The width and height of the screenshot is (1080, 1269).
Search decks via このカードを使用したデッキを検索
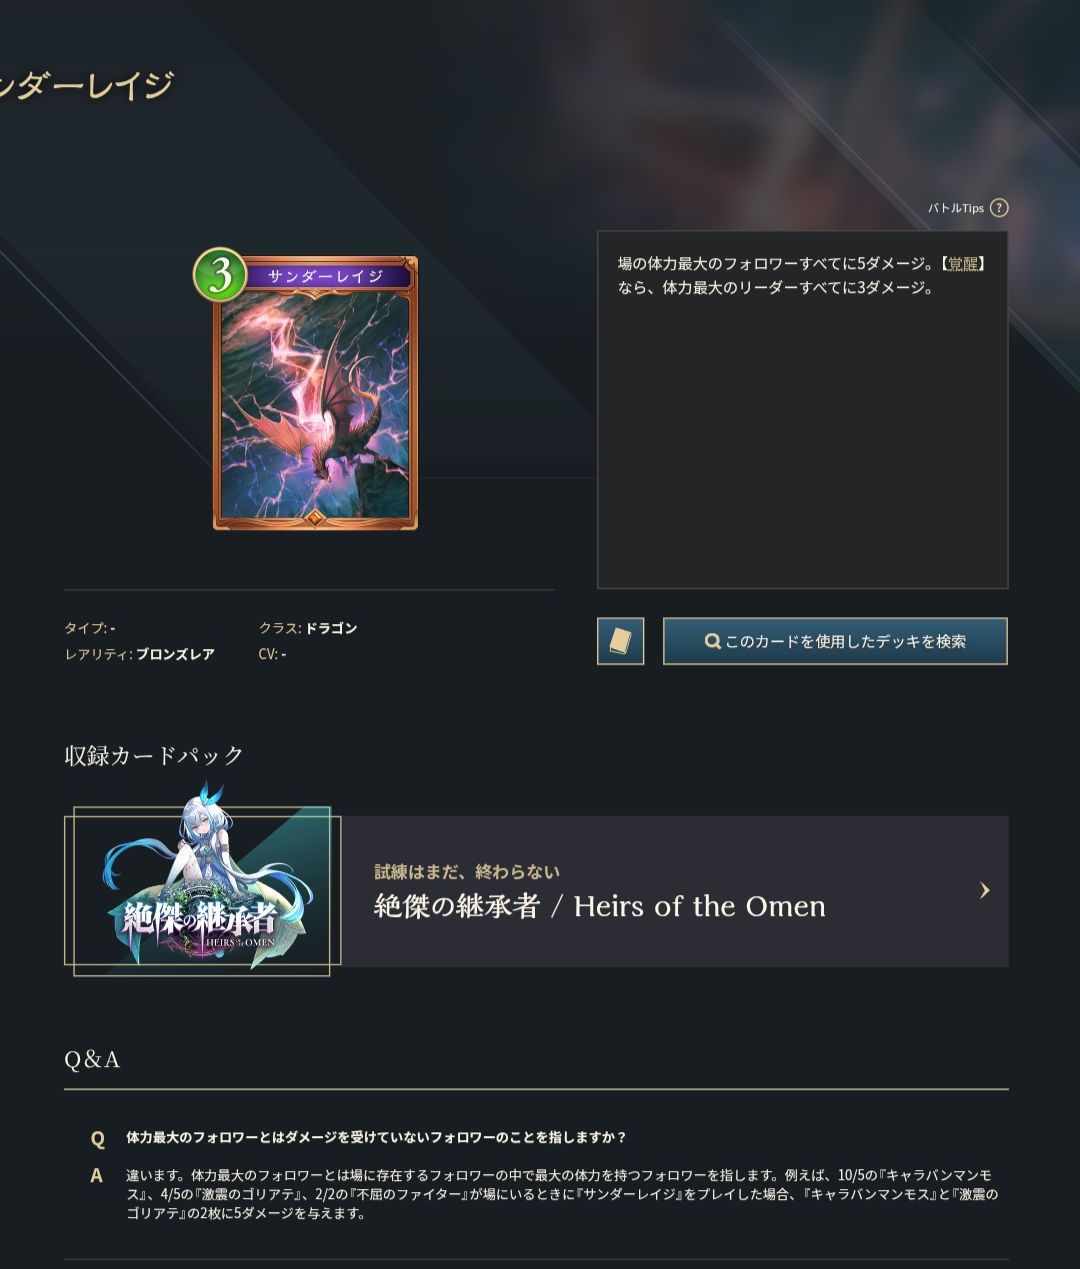point(835,641)
